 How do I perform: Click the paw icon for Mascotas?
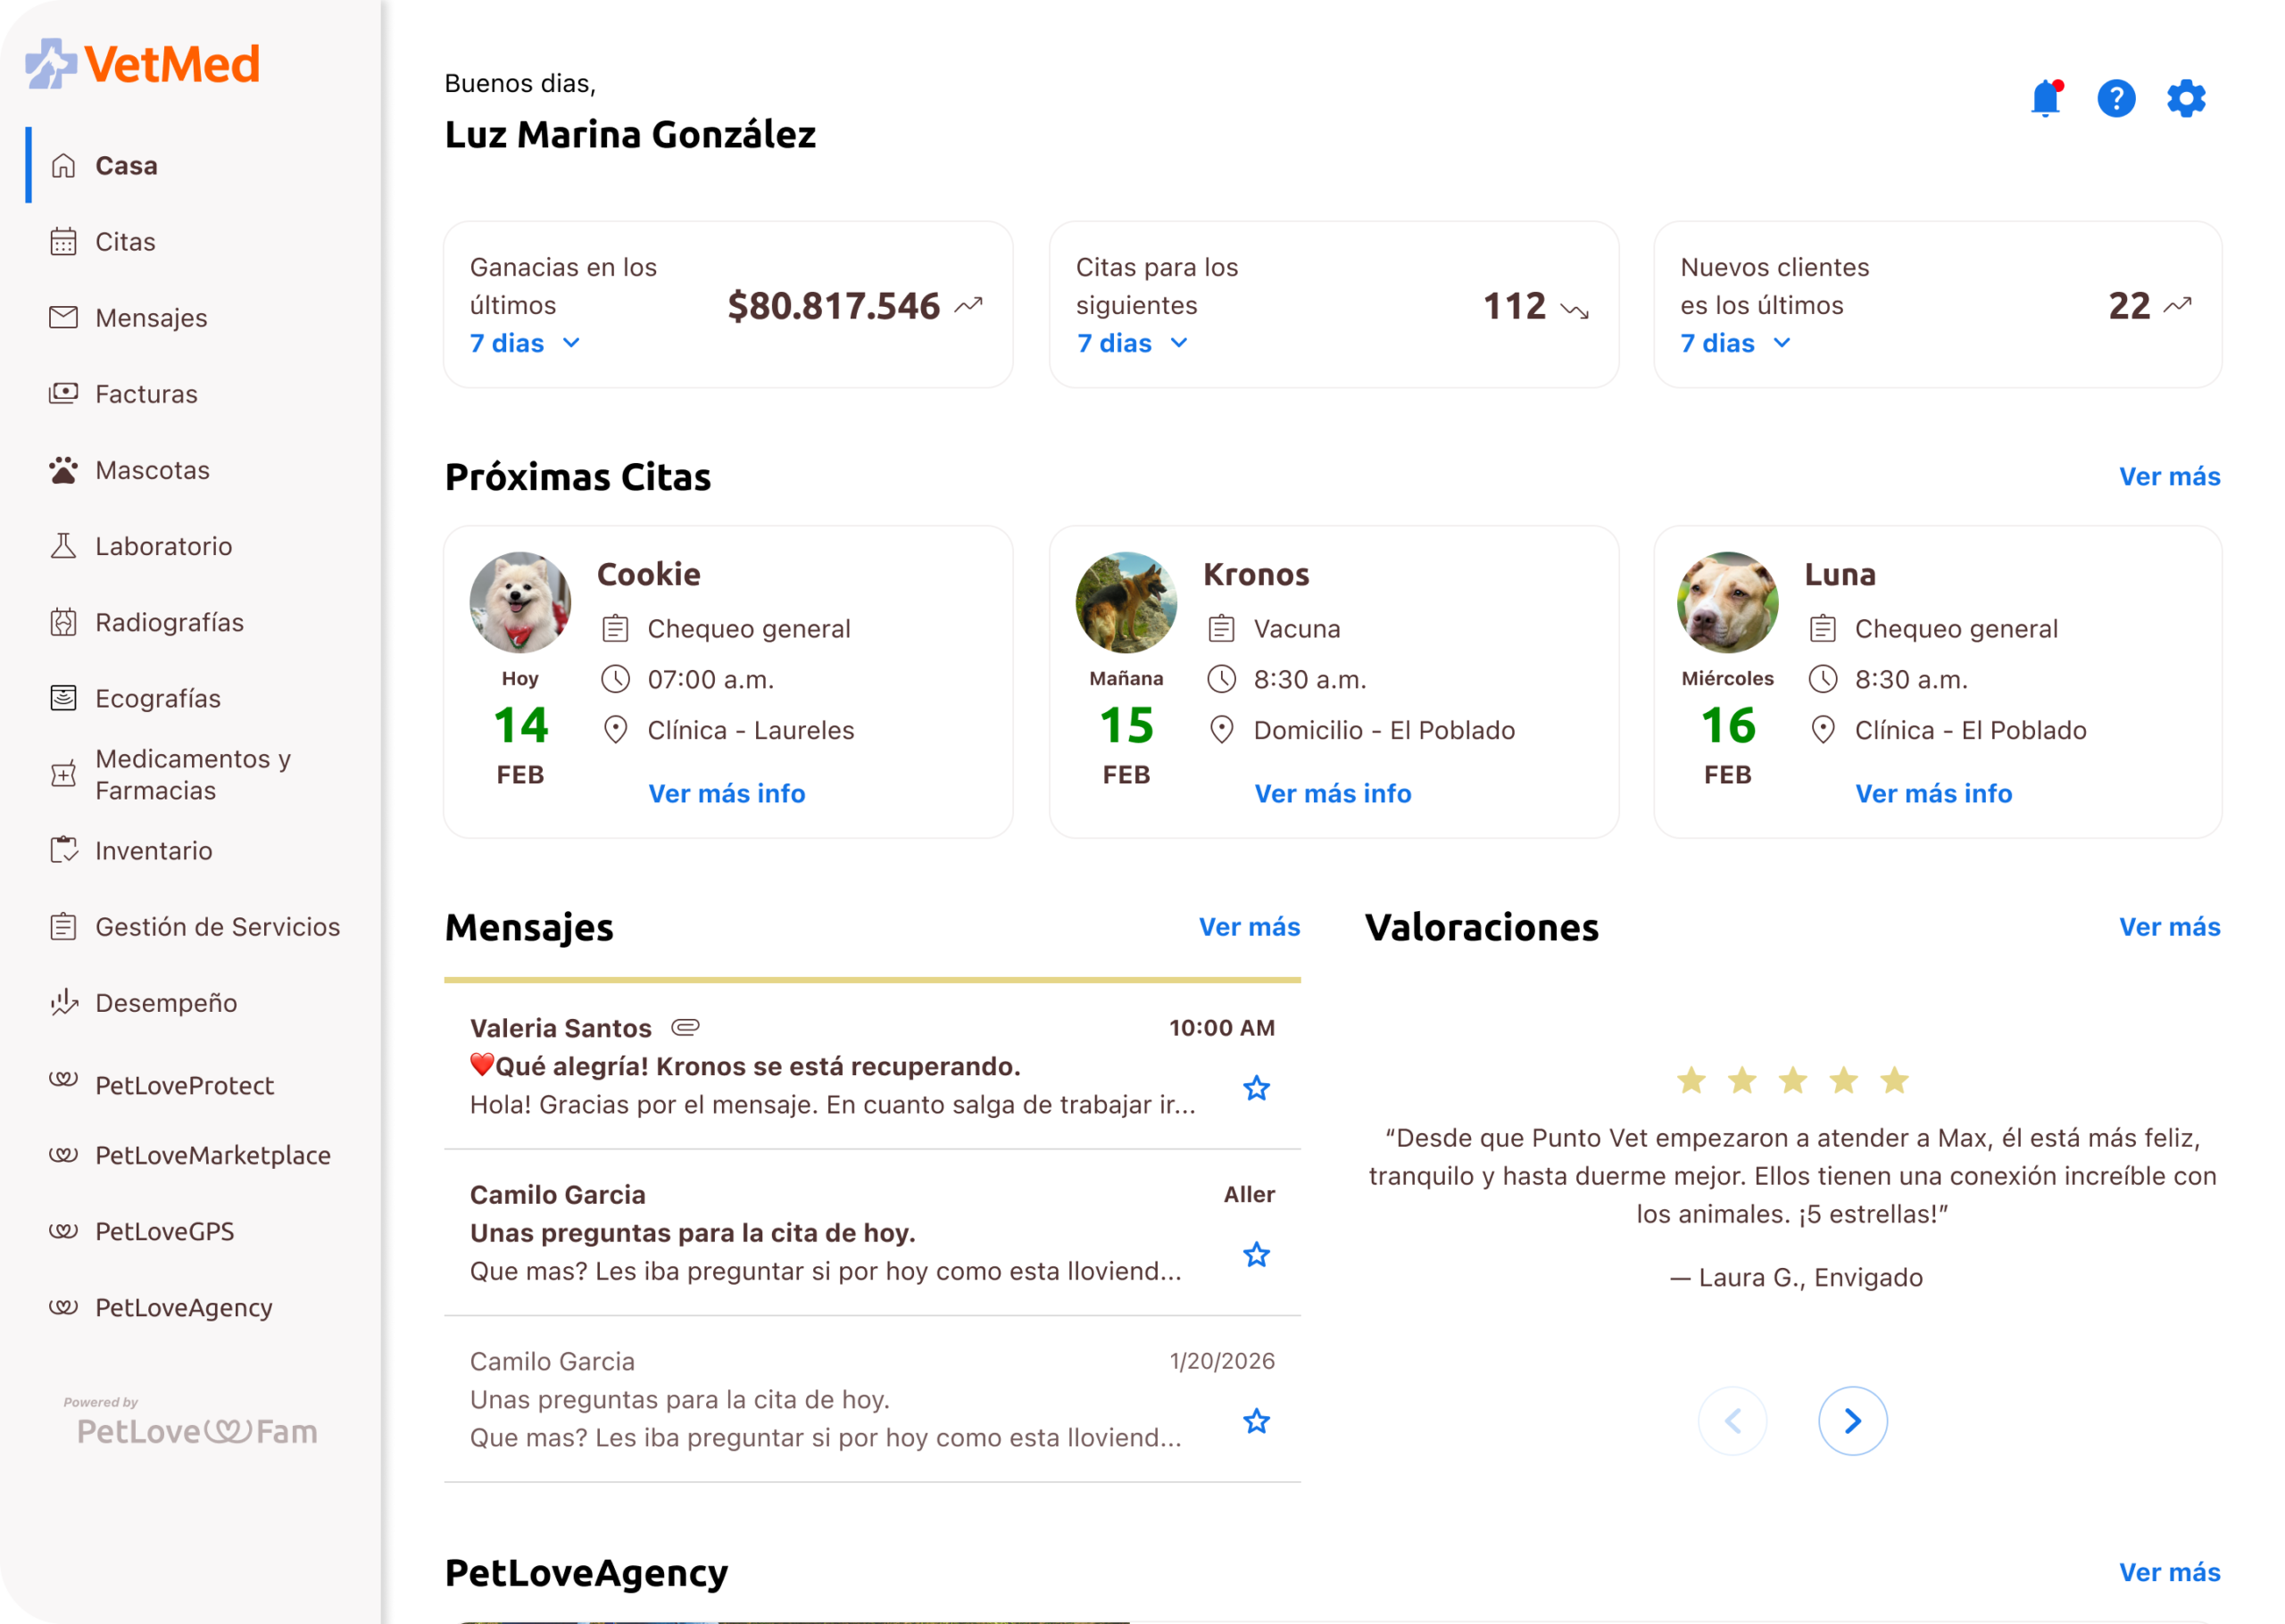pos(63,470)
